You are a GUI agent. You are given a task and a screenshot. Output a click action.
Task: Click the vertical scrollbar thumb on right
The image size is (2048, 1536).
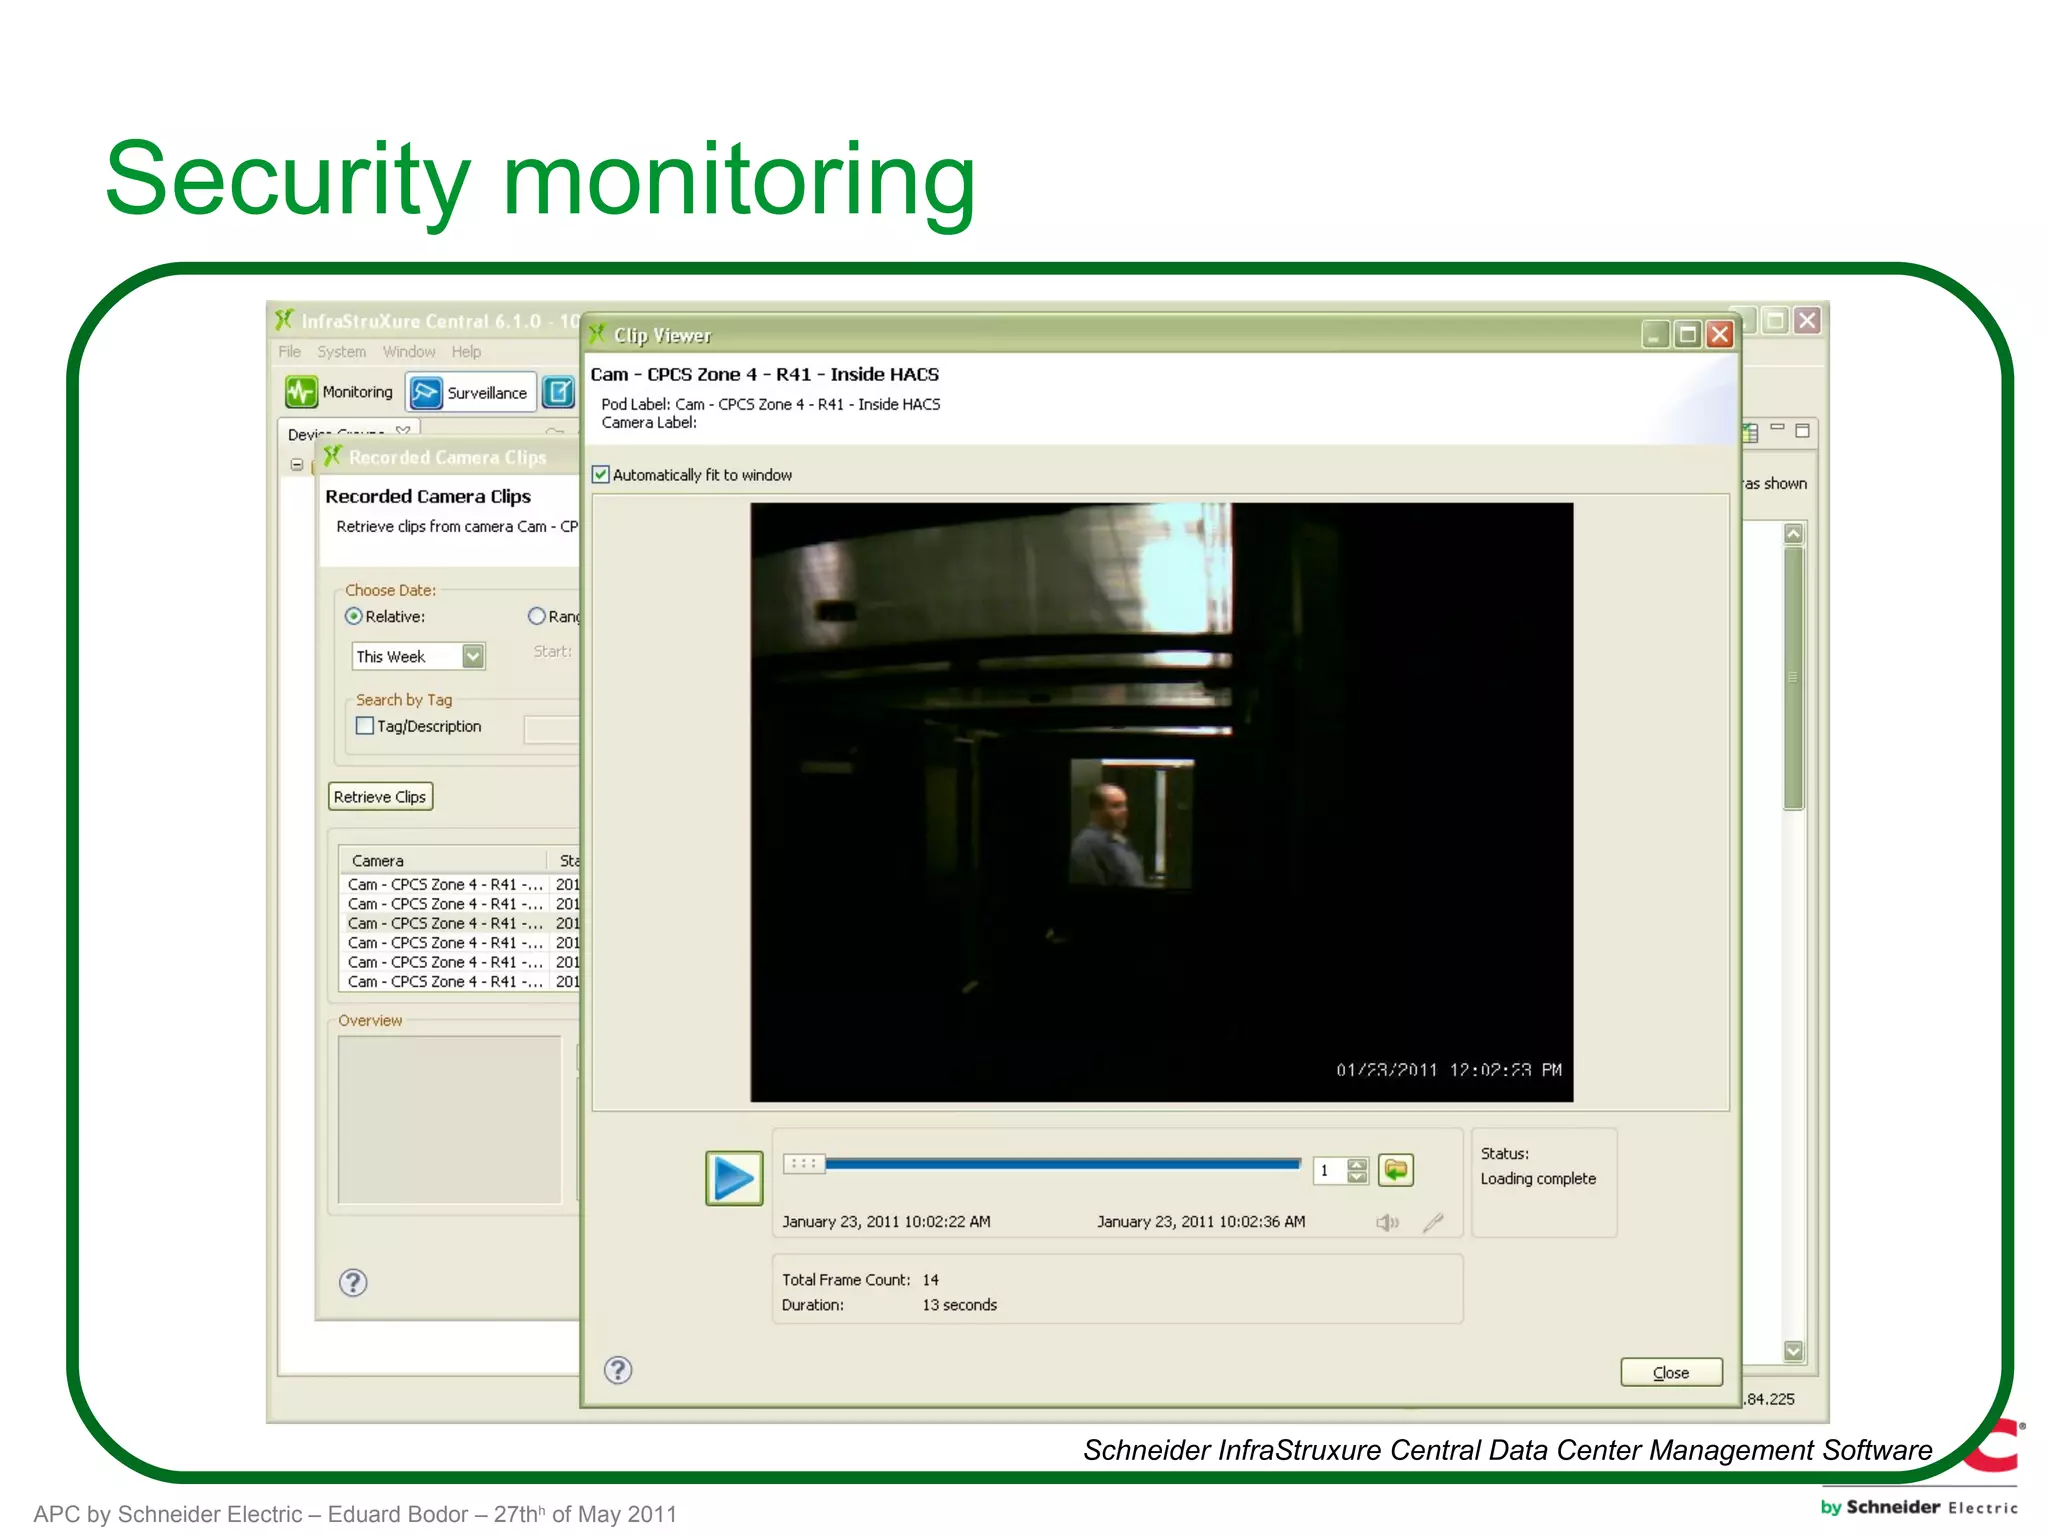coord(1794,677)
